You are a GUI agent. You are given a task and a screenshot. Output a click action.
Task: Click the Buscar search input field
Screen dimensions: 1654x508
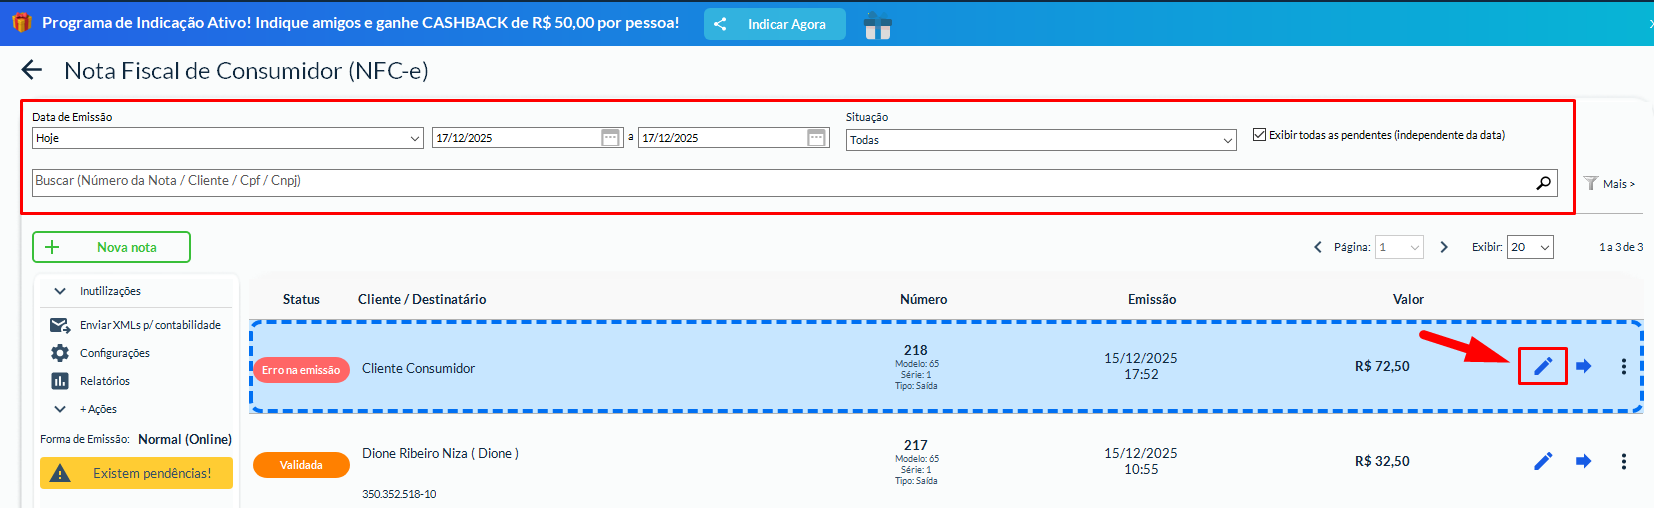pyautogui.click(x=780, y=182)
